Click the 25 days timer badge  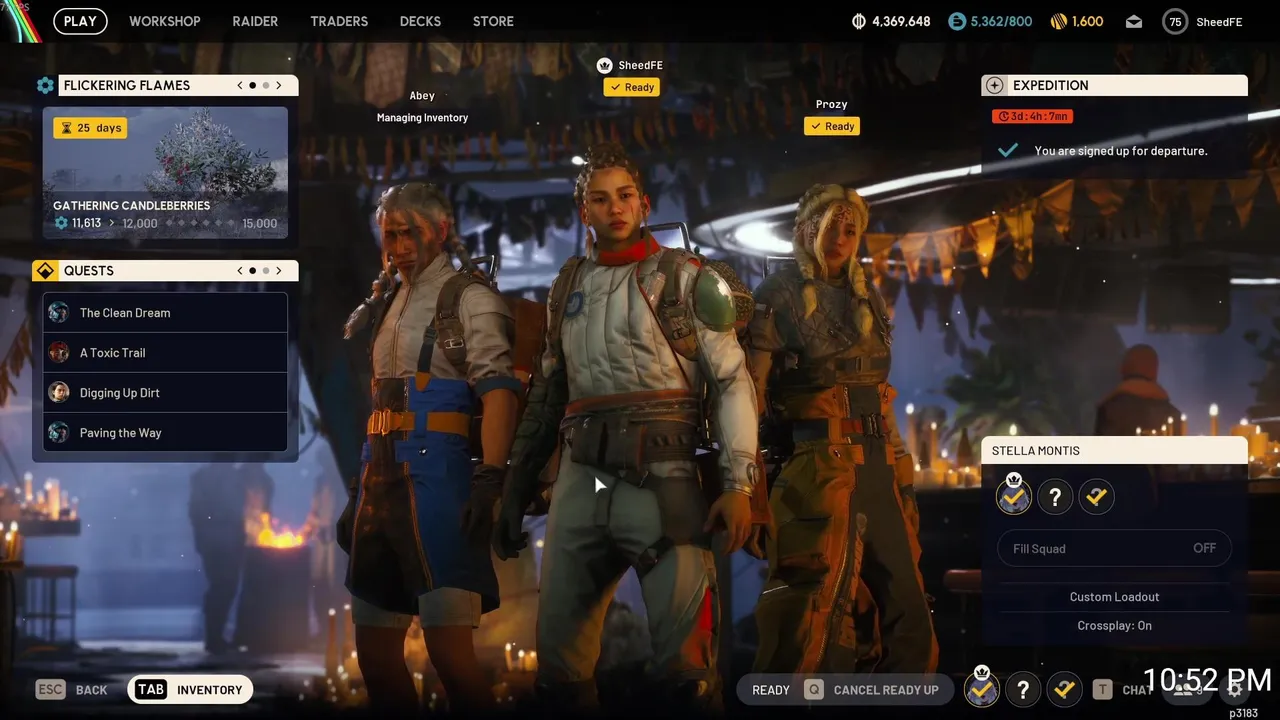tap(90, 128)
